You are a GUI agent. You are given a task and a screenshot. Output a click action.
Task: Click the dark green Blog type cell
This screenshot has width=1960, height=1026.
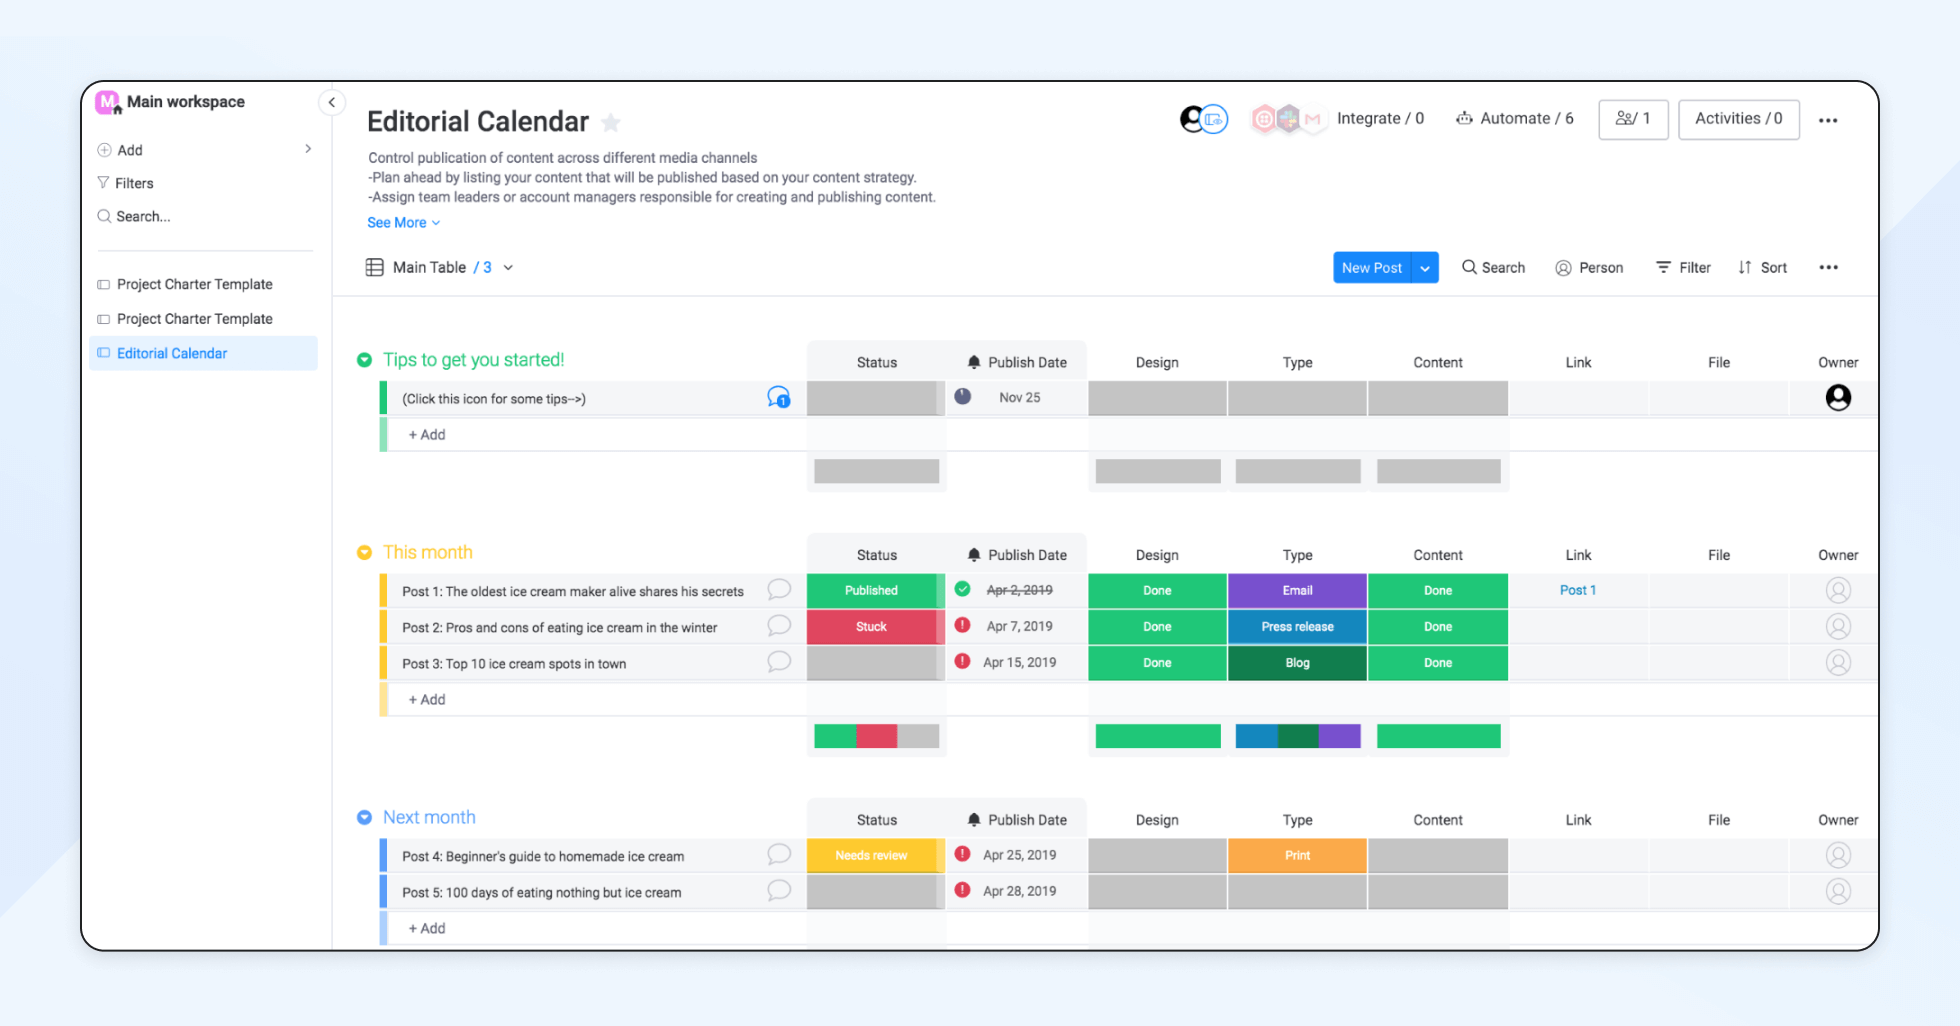pyautogui.click(x=1297, y=663)
